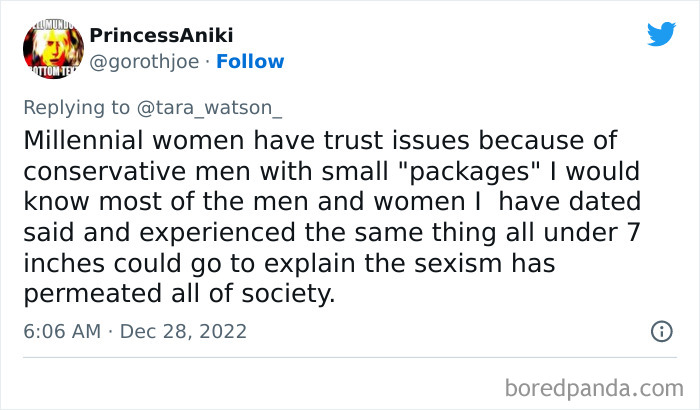Open PrincessAniki's profile avatar
This screenshot has height=410, width=700.
47,47
